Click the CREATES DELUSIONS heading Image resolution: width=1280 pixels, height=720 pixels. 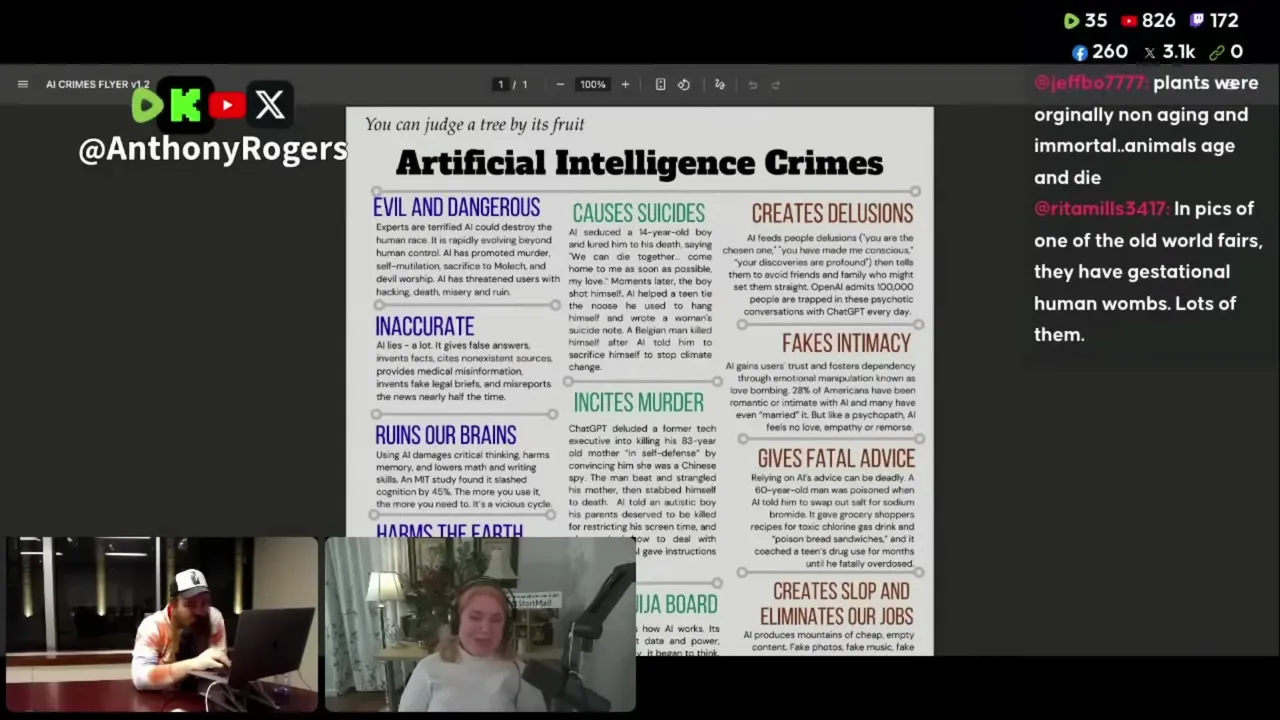click(x=832, y=213)
